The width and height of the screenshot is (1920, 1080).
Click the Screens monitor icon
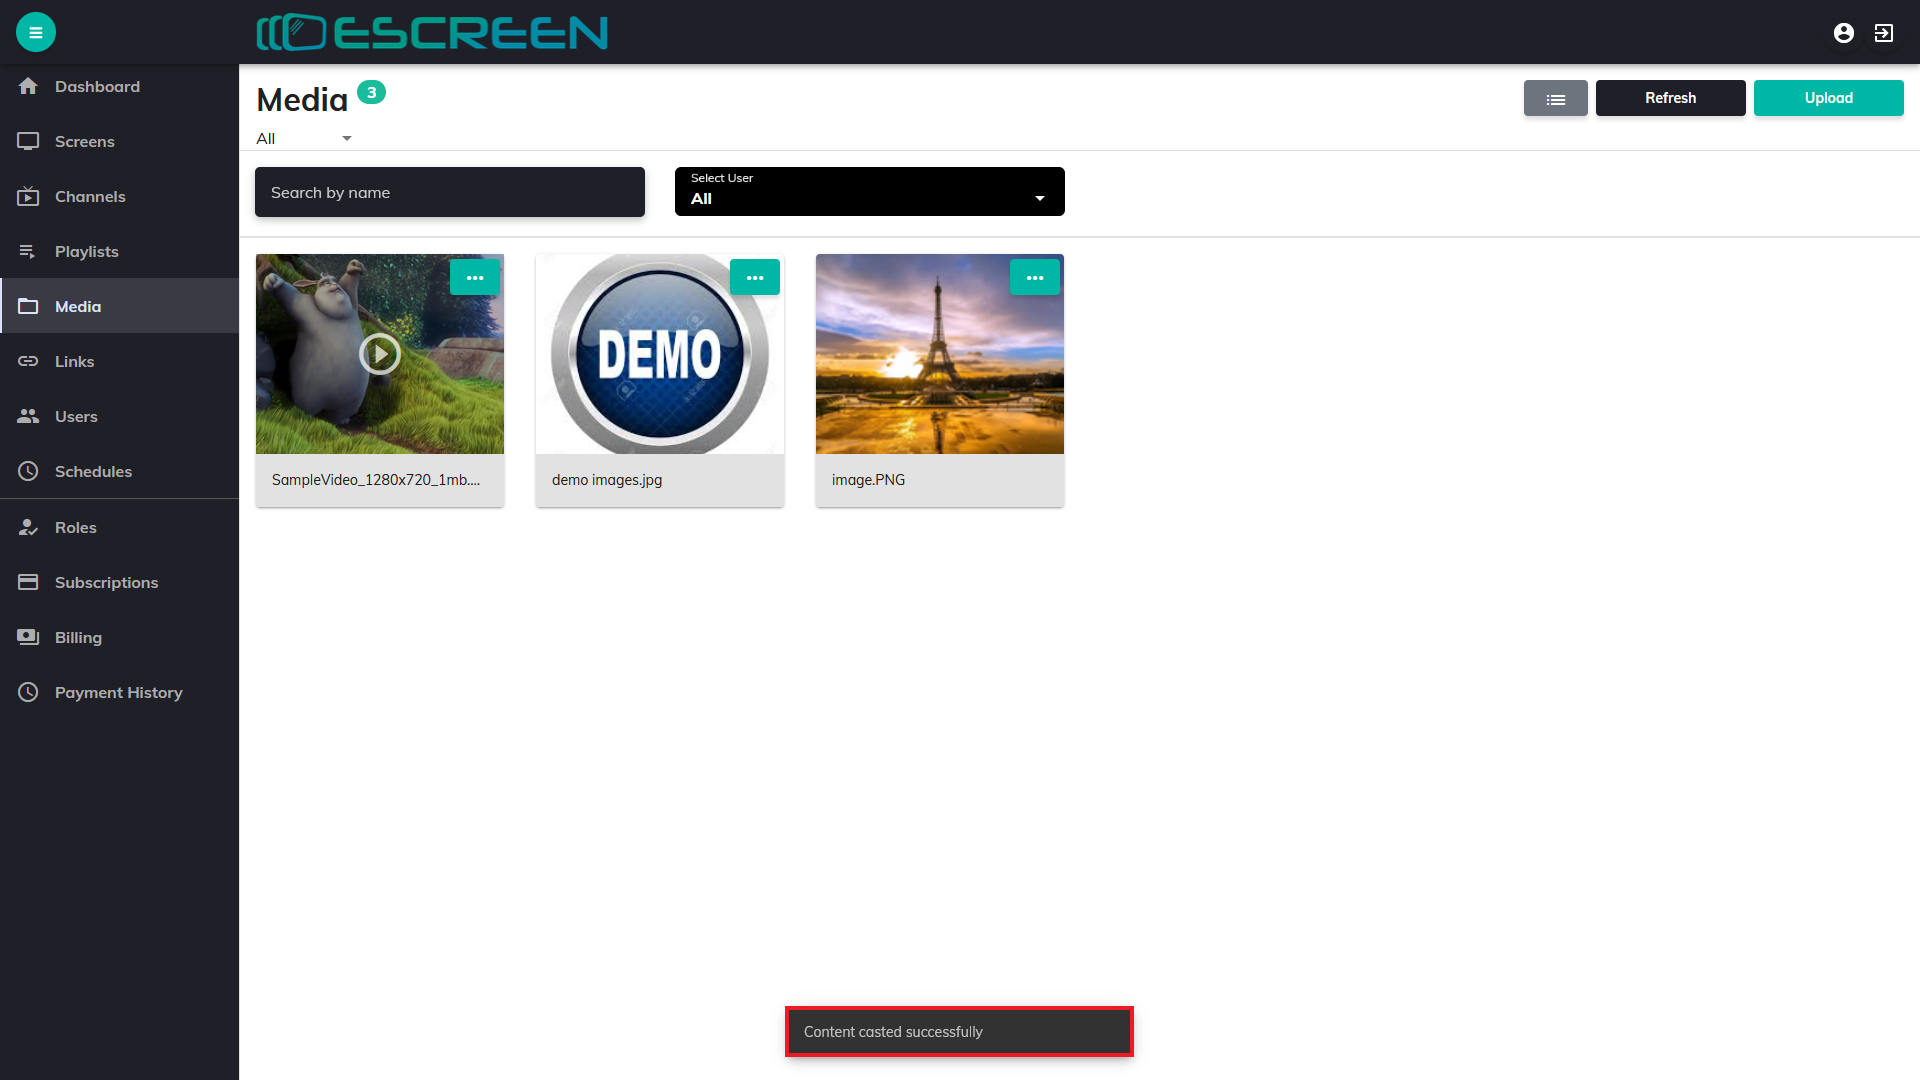(28, 142)
